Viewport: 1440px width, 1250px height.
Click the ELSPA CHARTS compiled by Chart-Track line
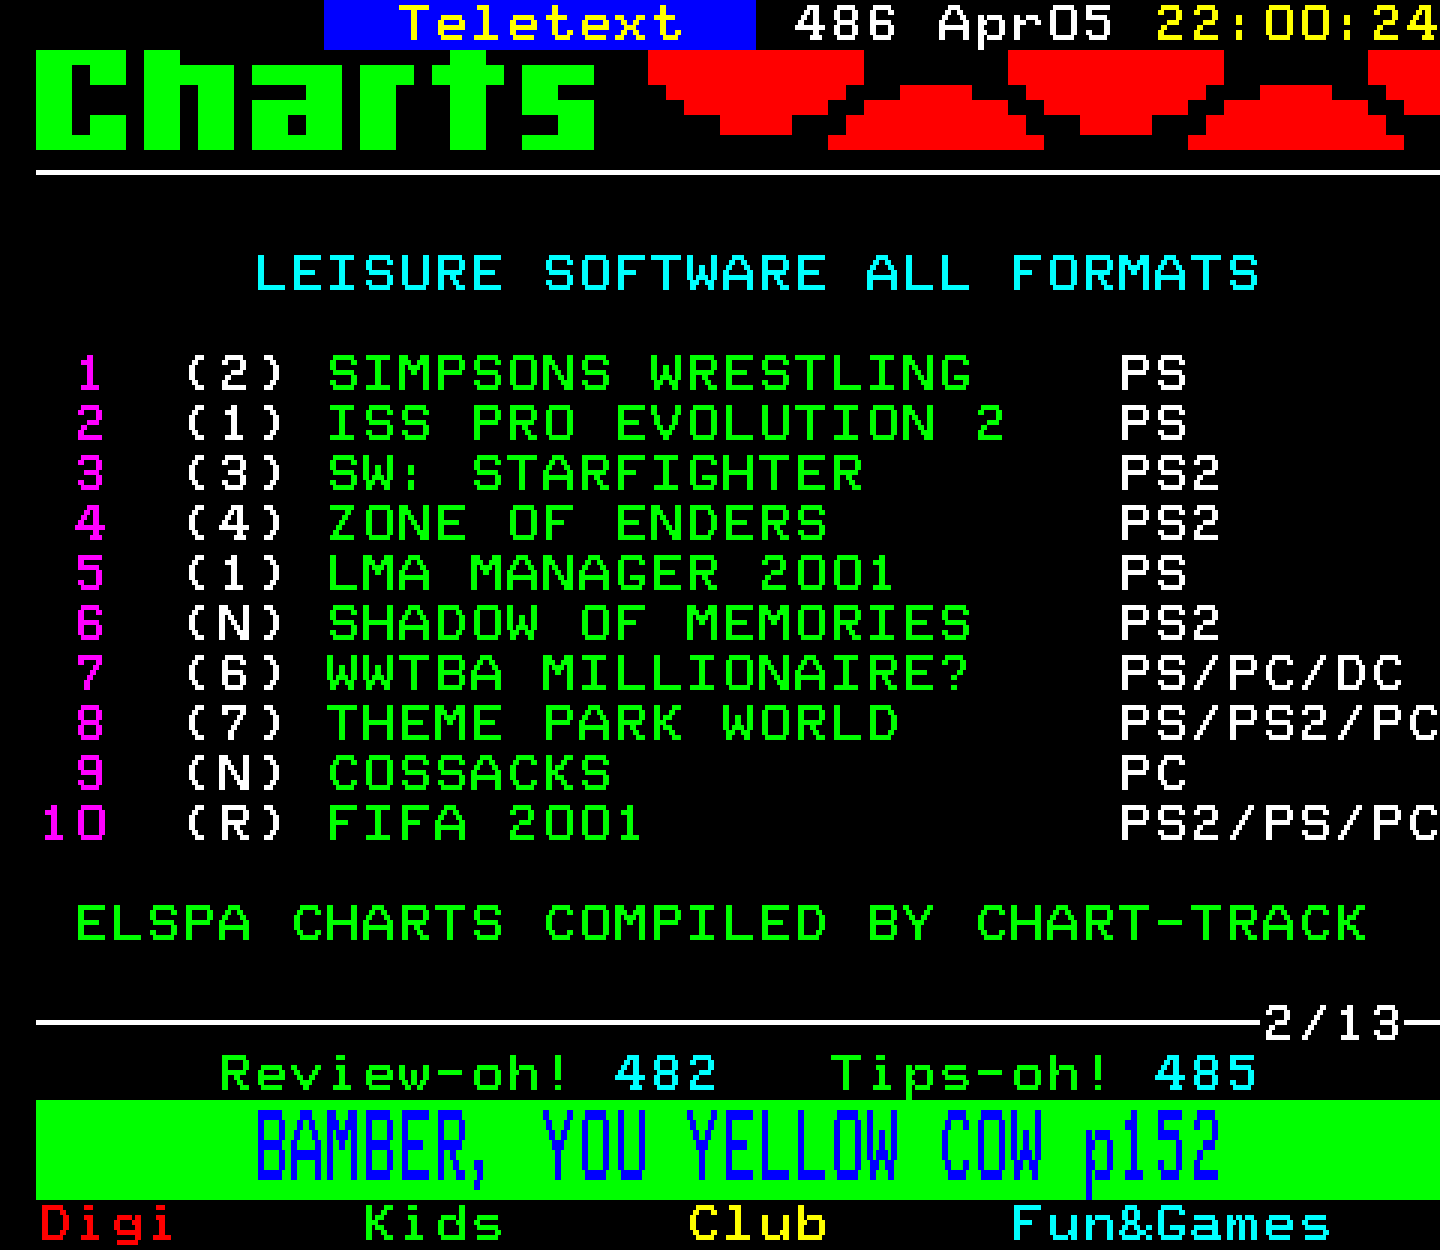coord(722,923)
